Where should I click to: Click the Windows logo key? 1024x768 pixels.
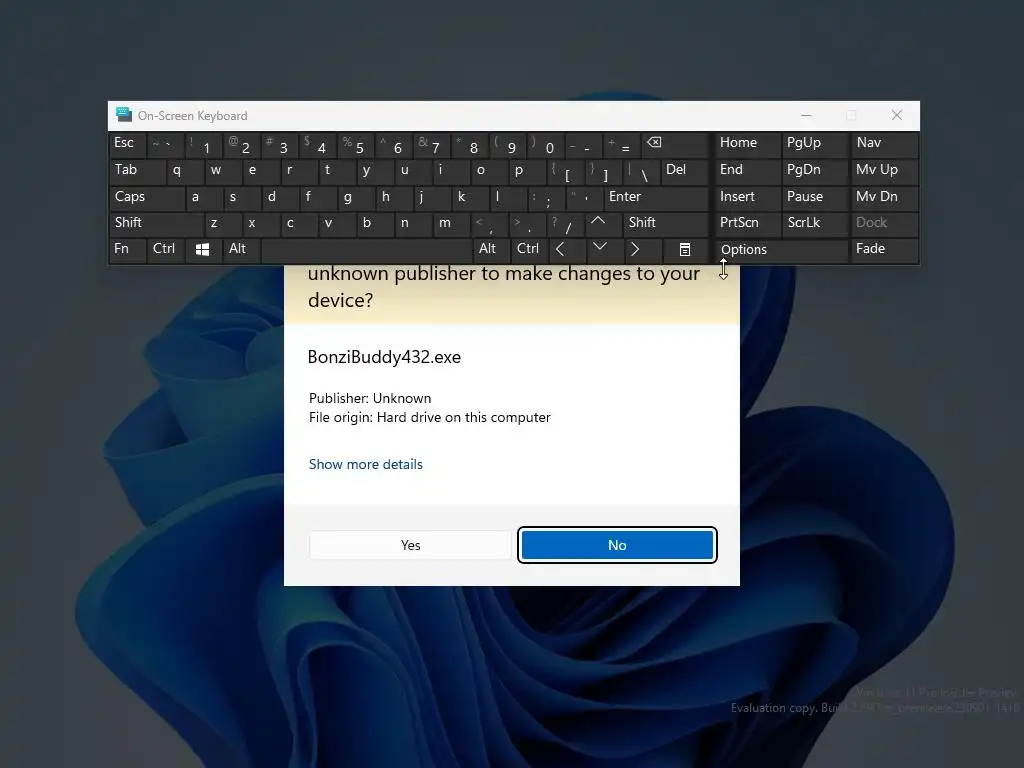click(x=202, y=249)
